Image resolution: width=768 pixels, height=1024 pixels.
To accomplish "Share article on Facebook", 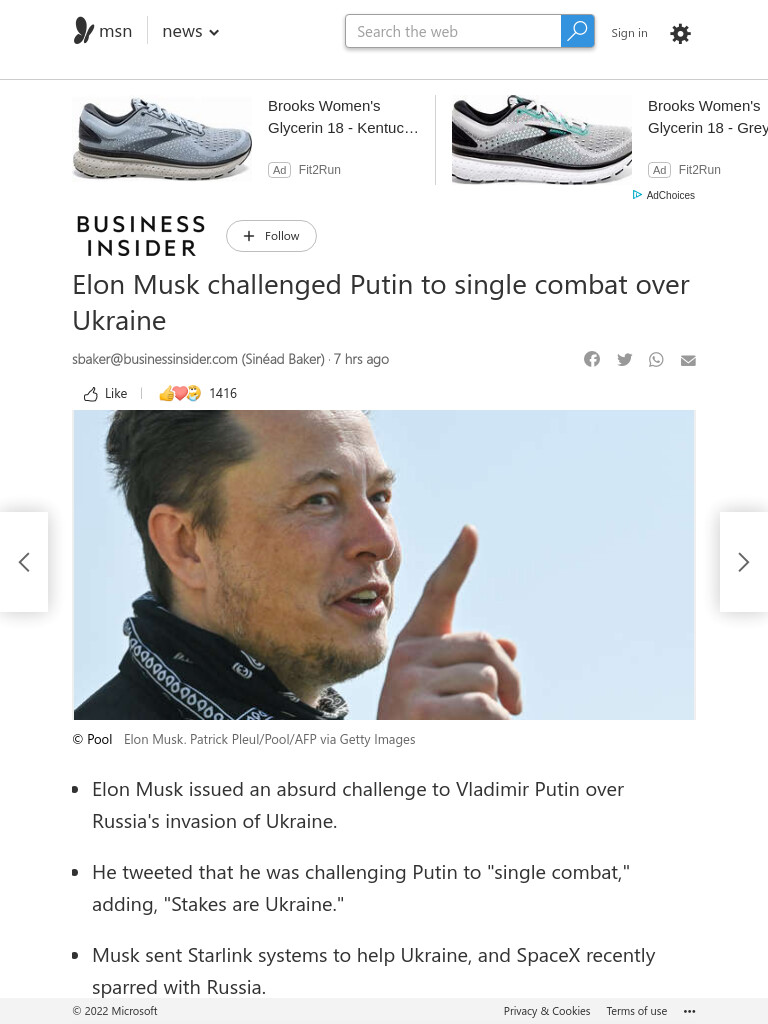I will pyautogui.click(x=592, y=359).
